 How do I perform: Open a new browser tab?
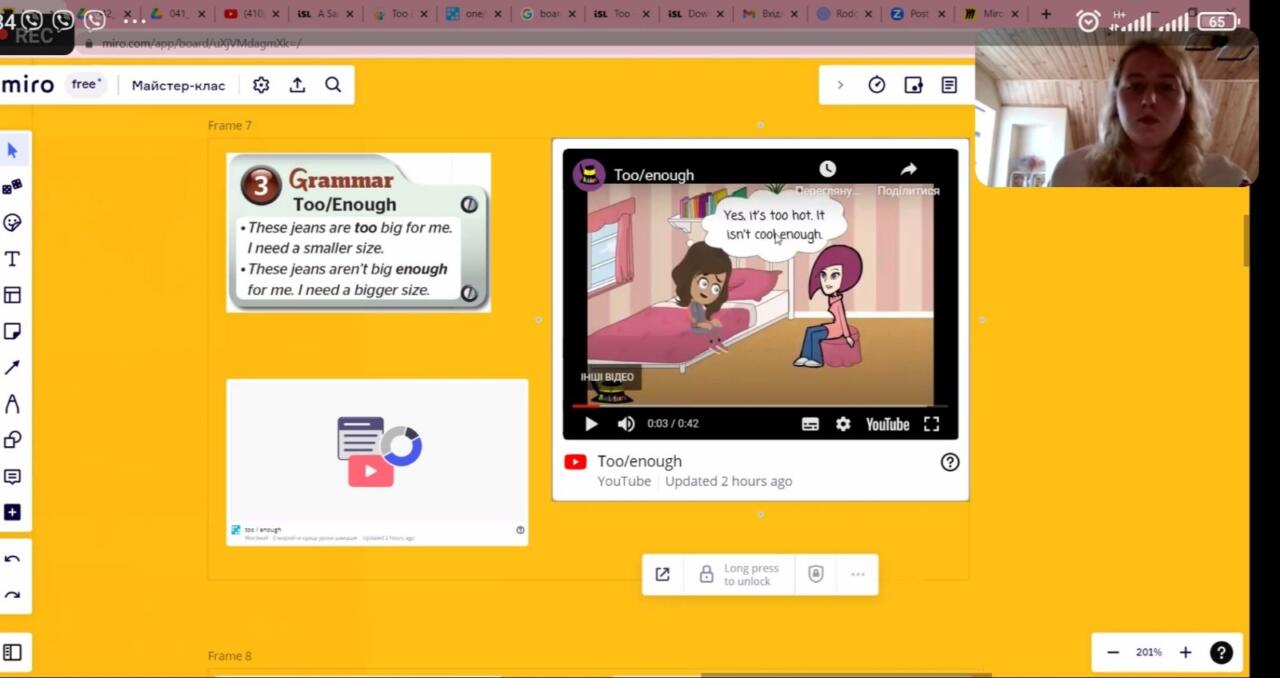click(1046, 14)
